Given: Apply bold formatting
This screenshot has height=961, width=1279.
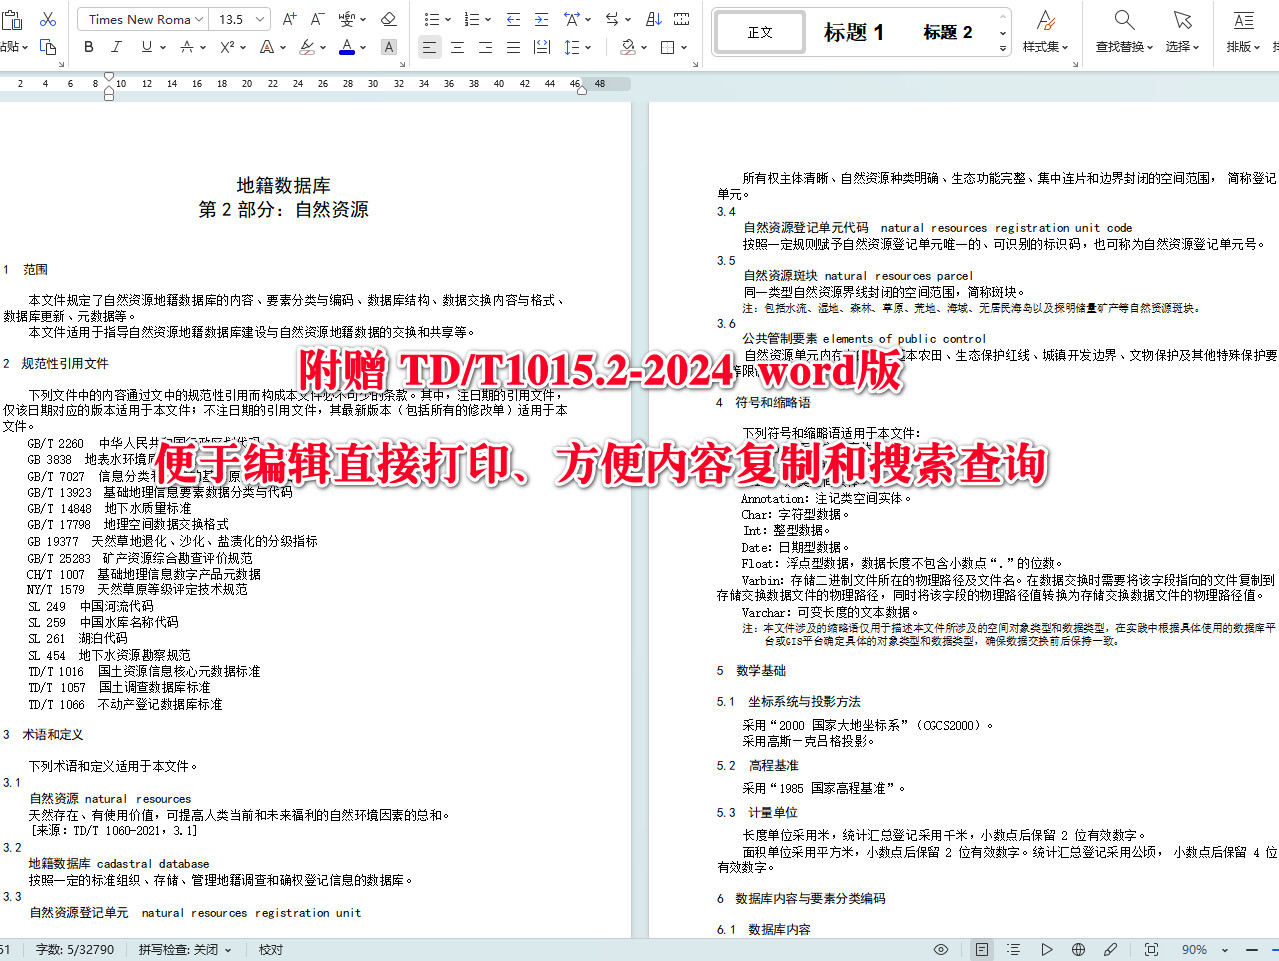Looking at the screenshot, I should (88, 47).
